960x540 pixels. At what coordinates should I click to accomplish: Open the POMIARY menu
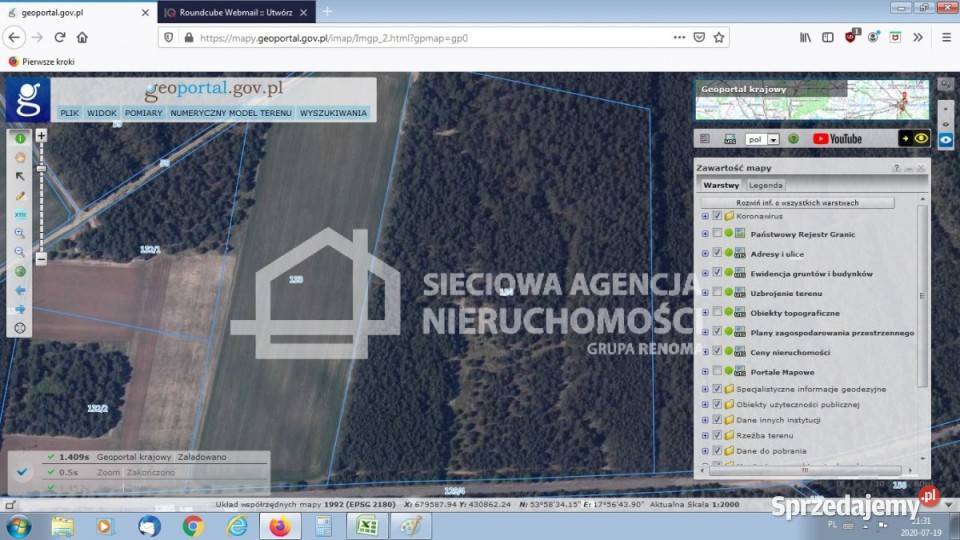tap(143, 113)
